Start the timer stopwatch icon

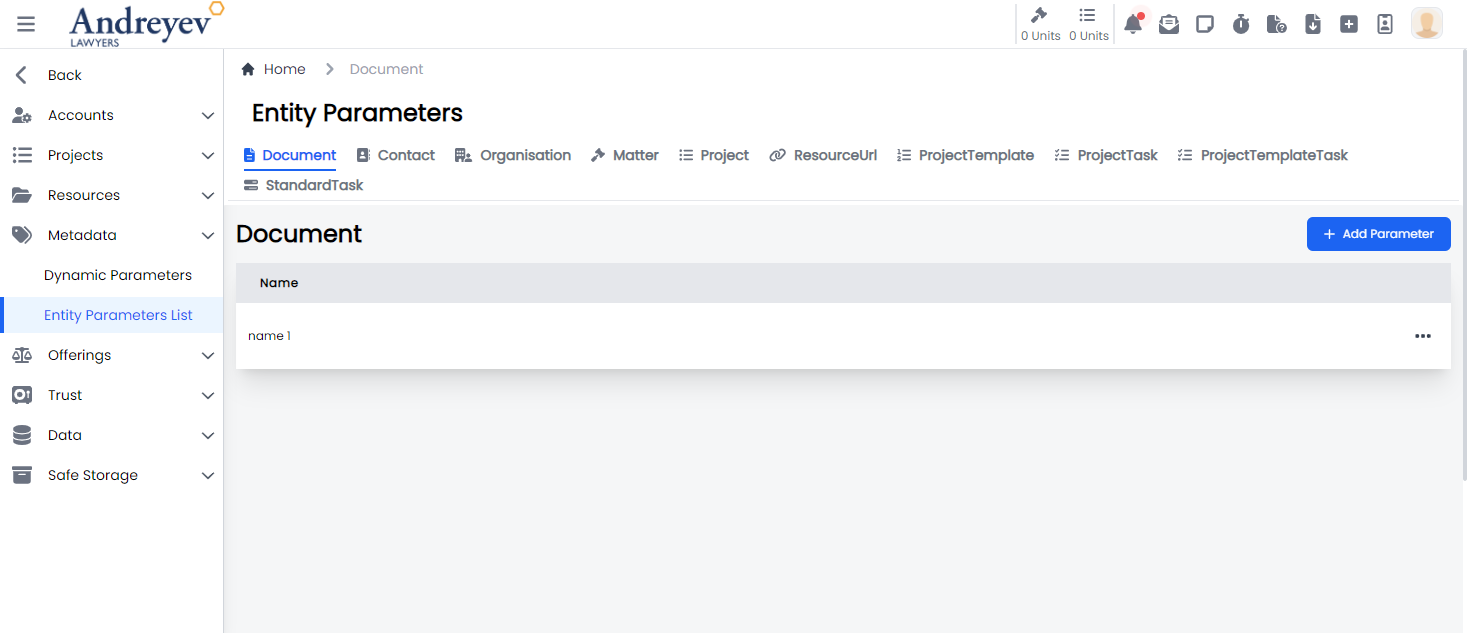click(1241, 23)
